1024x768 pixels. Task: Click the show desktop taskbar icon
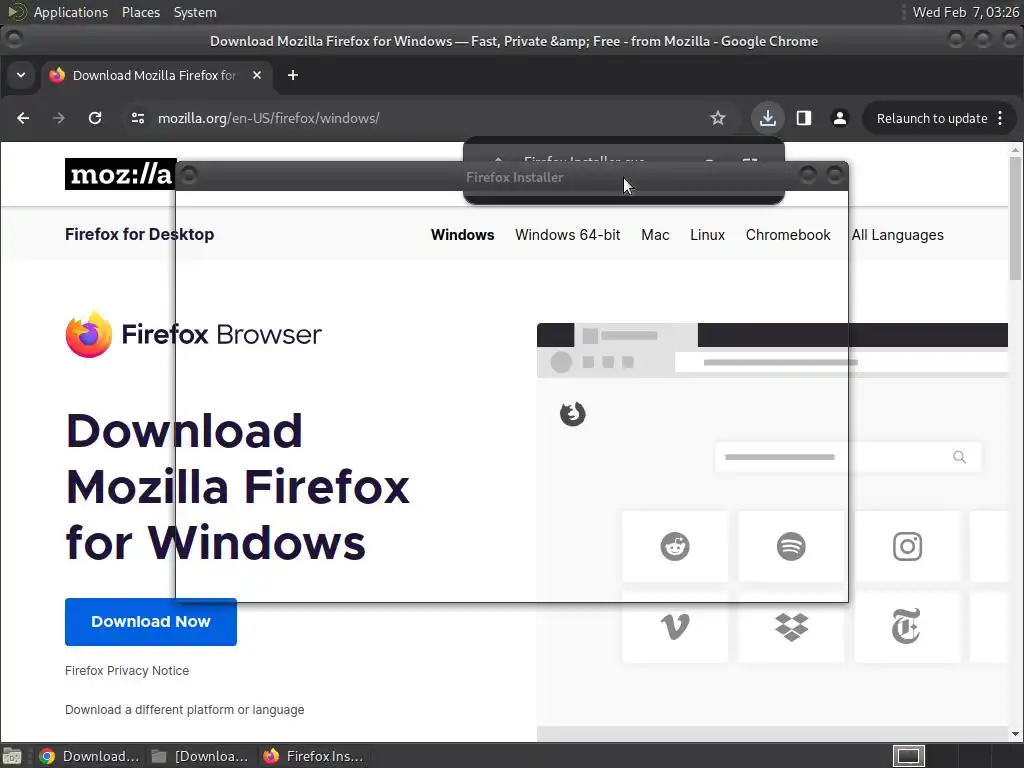click(12, 756)
